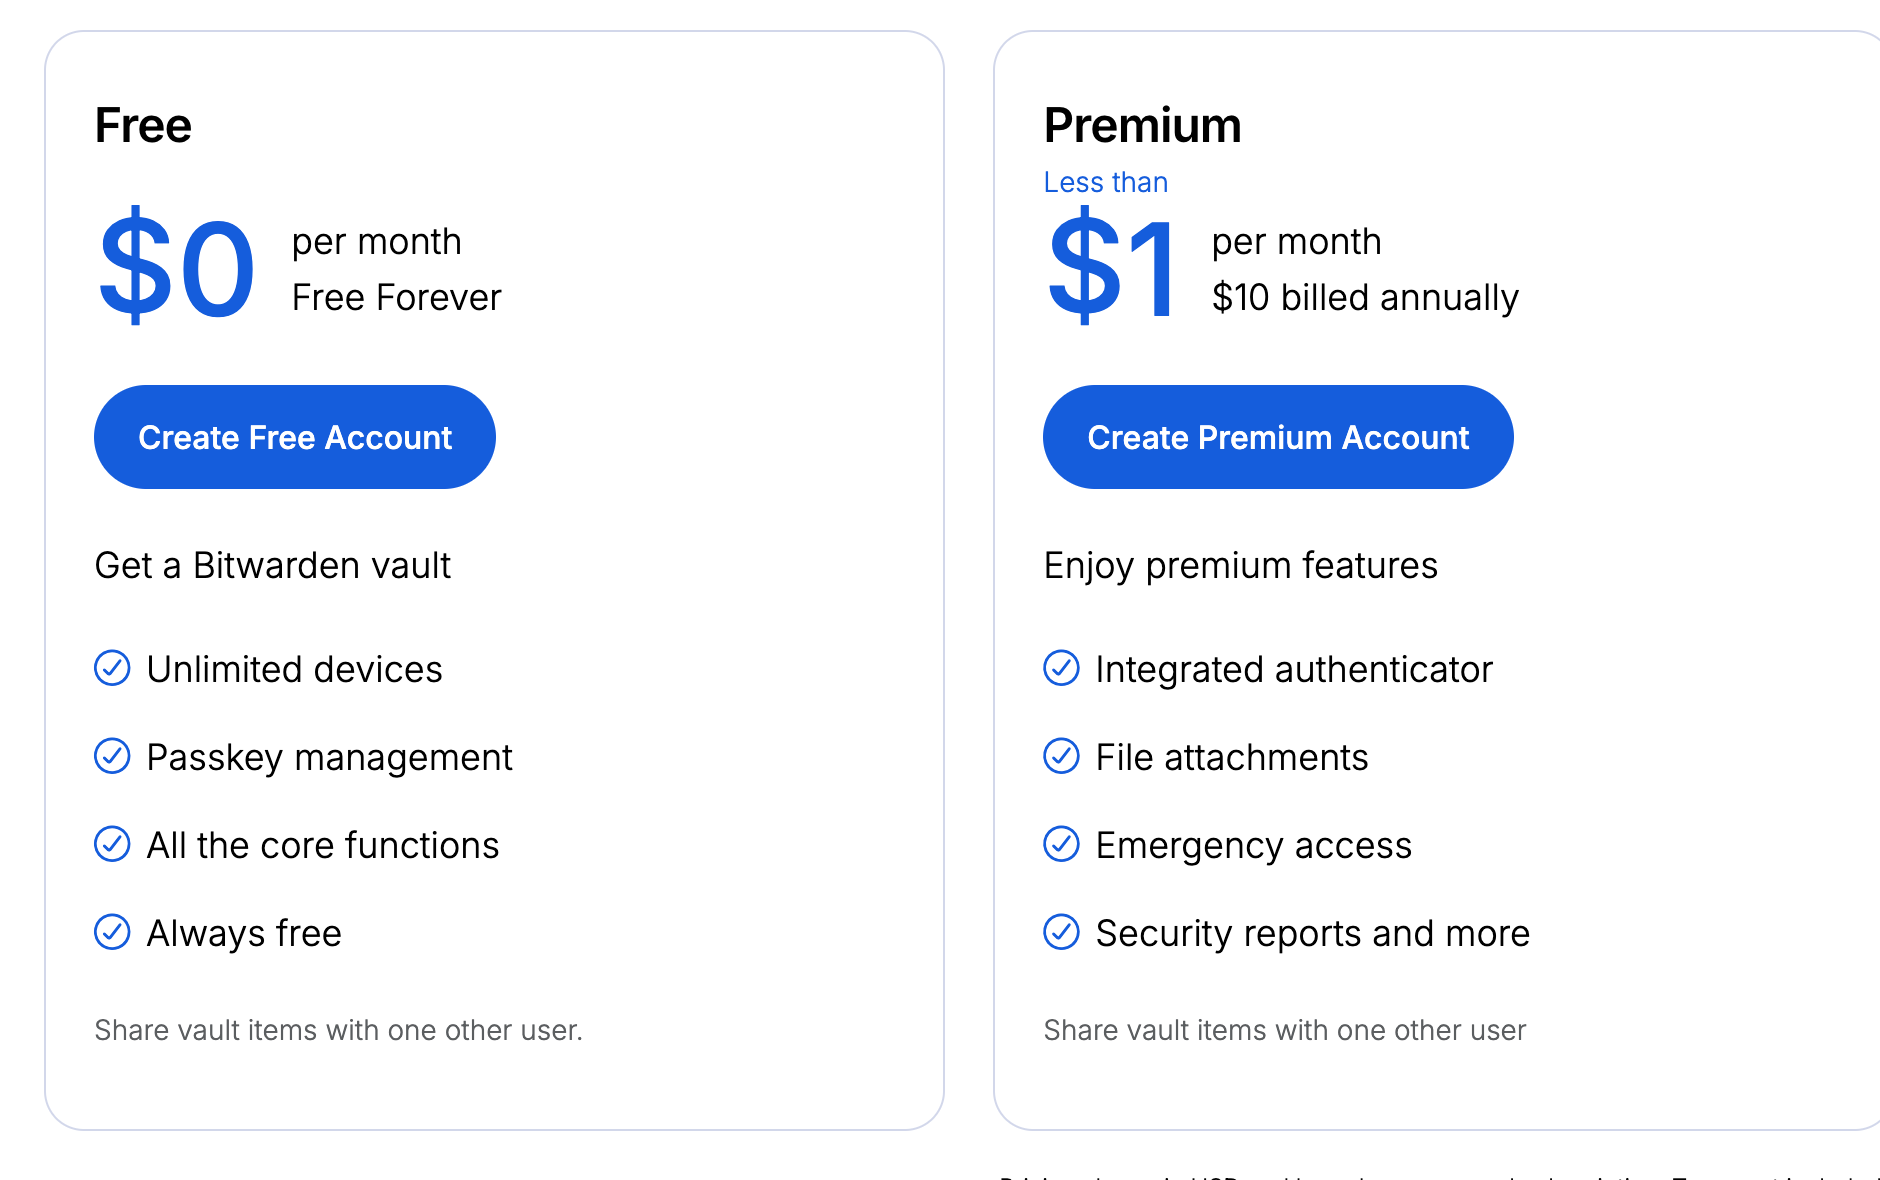
Task: Click checkmark icon next to All the core functions
Action: pos(112,844)
